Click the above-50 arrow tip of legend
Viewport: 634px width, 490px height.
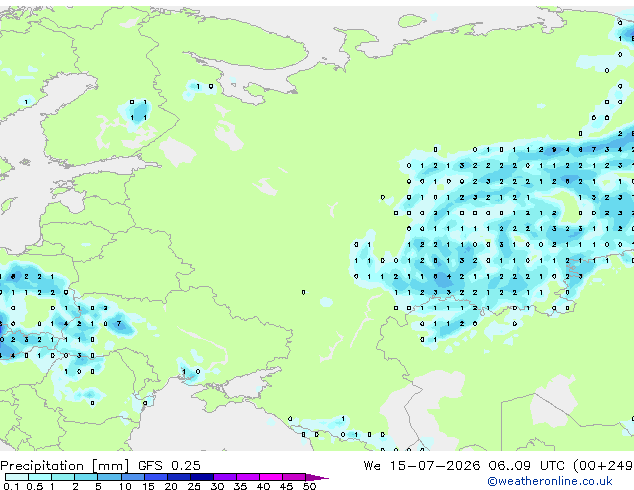[317, 477]
